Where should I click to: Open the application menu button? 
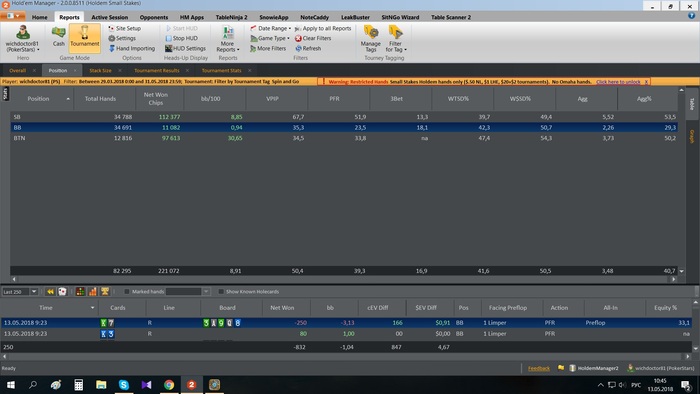[x=12, y=16]
